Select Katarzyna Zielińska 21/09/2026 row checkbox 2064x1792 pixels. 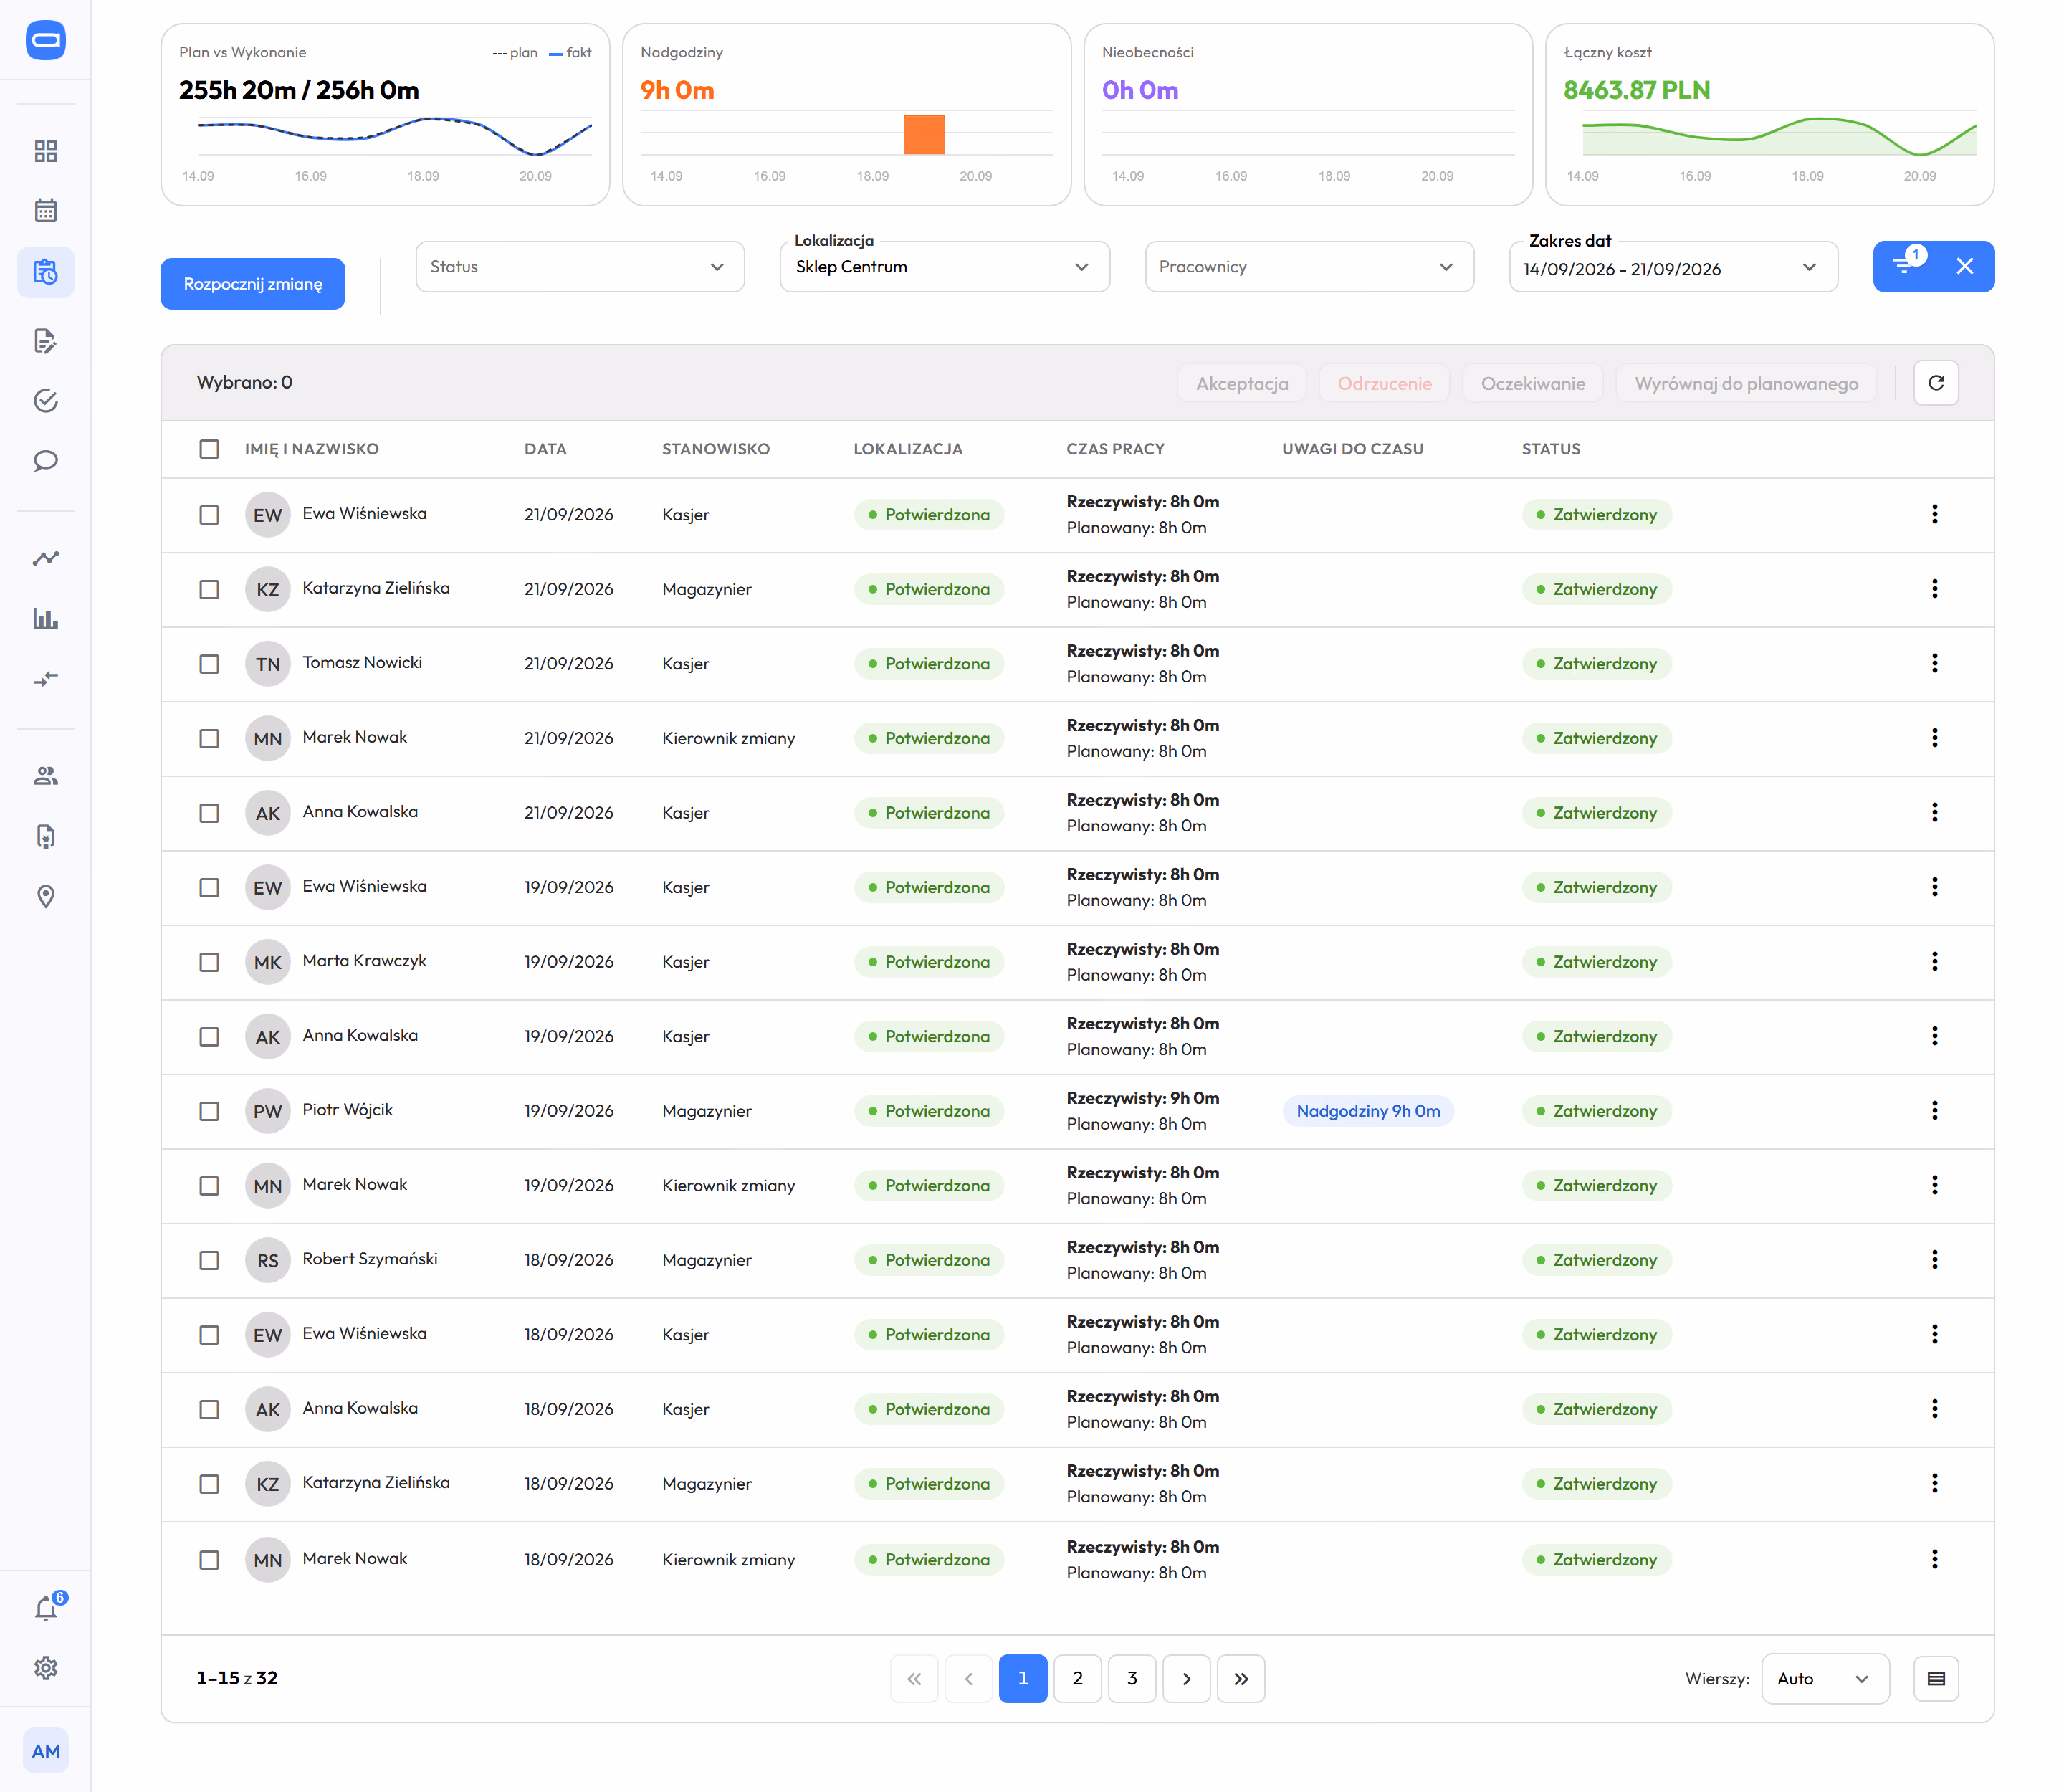(x=209, y=590)
